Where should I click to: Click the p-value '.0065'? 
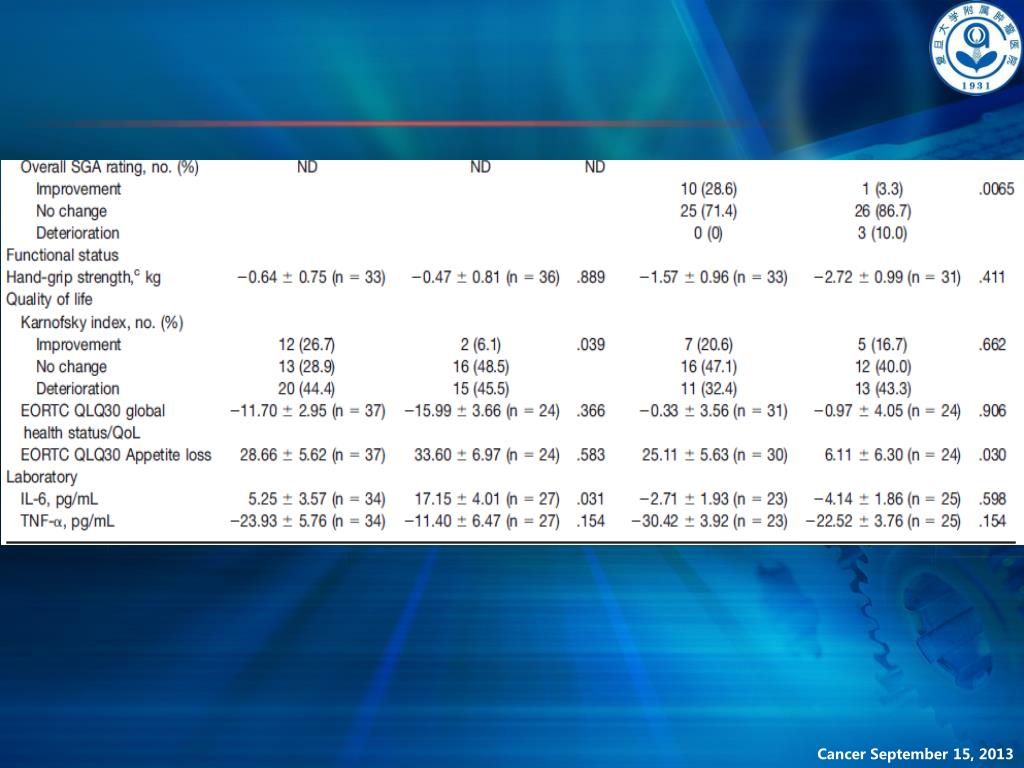(997, 189)
